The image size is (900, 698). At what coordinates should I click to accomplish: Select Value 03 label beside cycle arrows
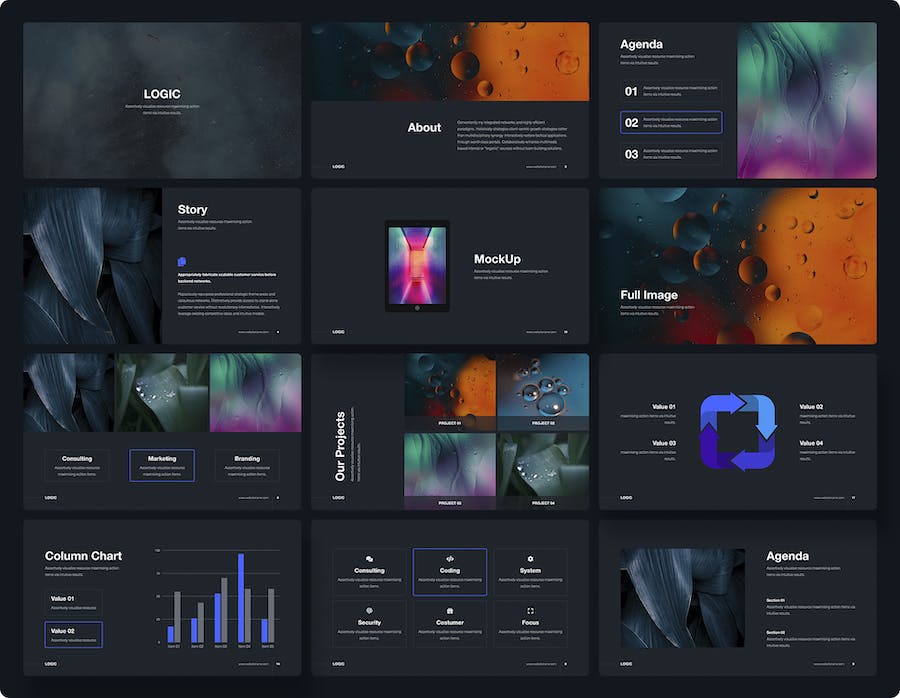pos(664,443)
